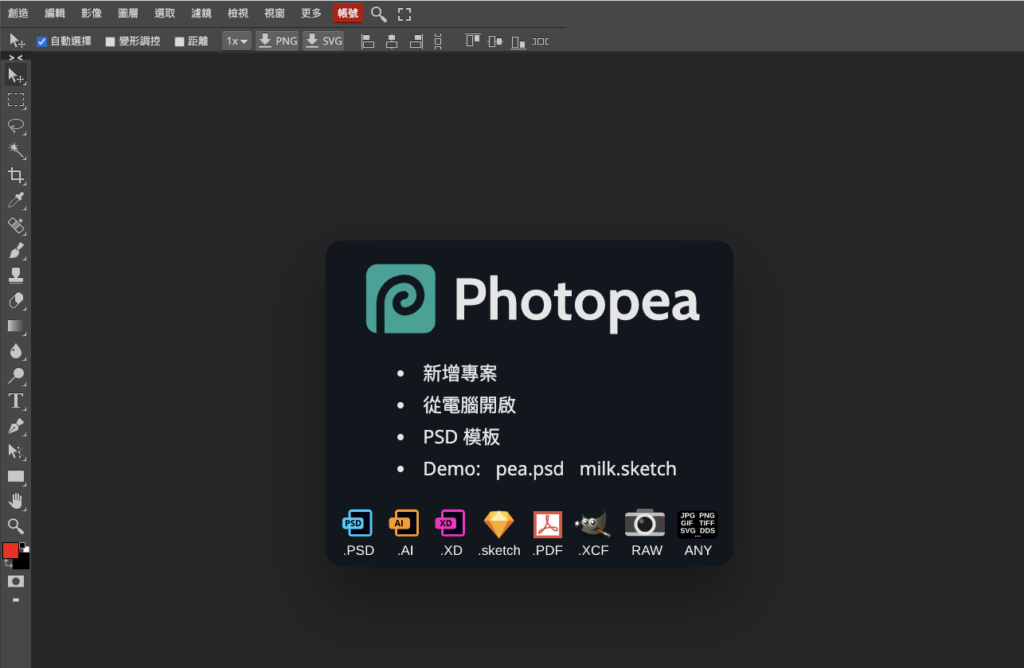Click the black background color swatch
The height and width of the screenshot is (668, 1024).
click(23, 562)
